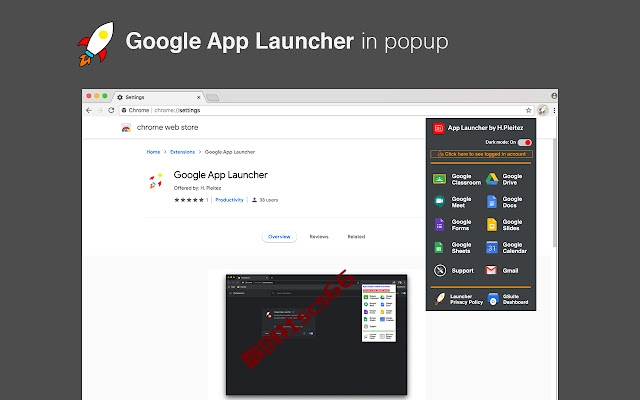The width and height of the screenshot is (640, 400).
Task: Open Google Classroom from the launcher popup
Action: [456, 179]
